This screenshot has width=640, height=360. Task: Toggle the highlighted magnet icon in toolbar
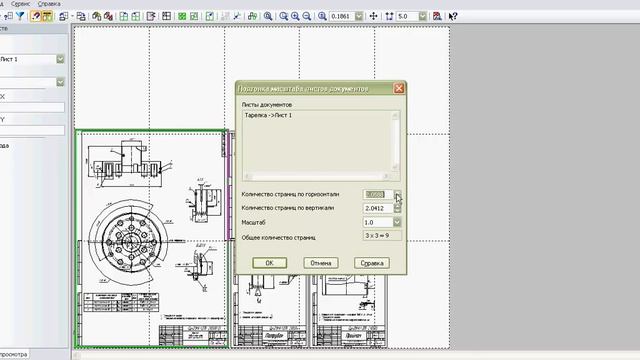point(36,16)
